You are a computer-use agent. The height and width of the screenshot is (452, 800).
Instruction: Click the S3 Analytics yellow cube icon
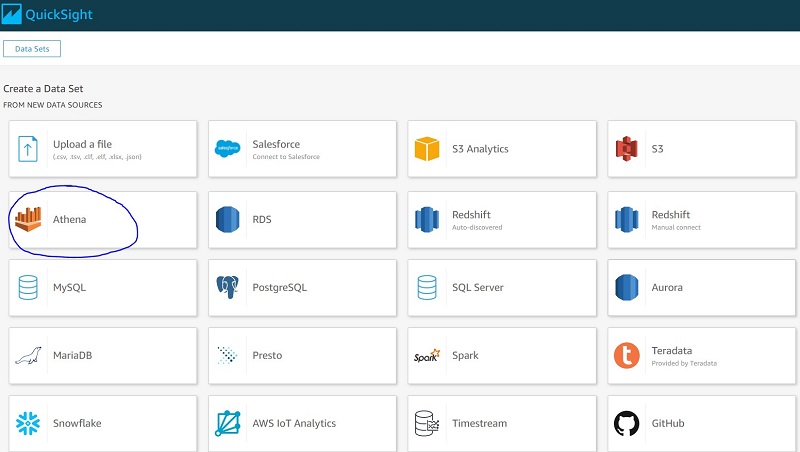(427, 149)
